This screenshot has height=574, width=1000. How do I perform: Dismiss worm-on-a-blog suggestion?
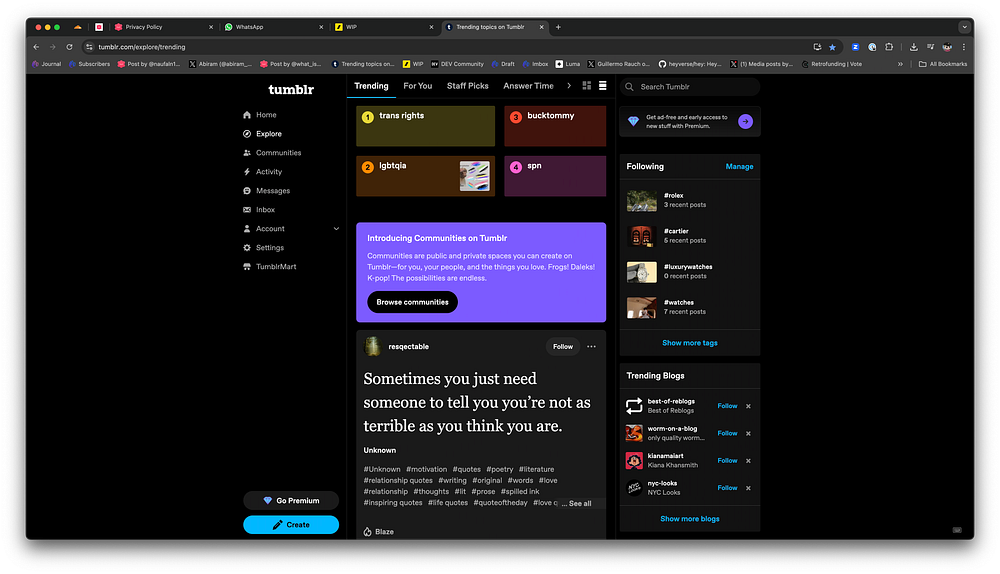[x=748, y=434]
